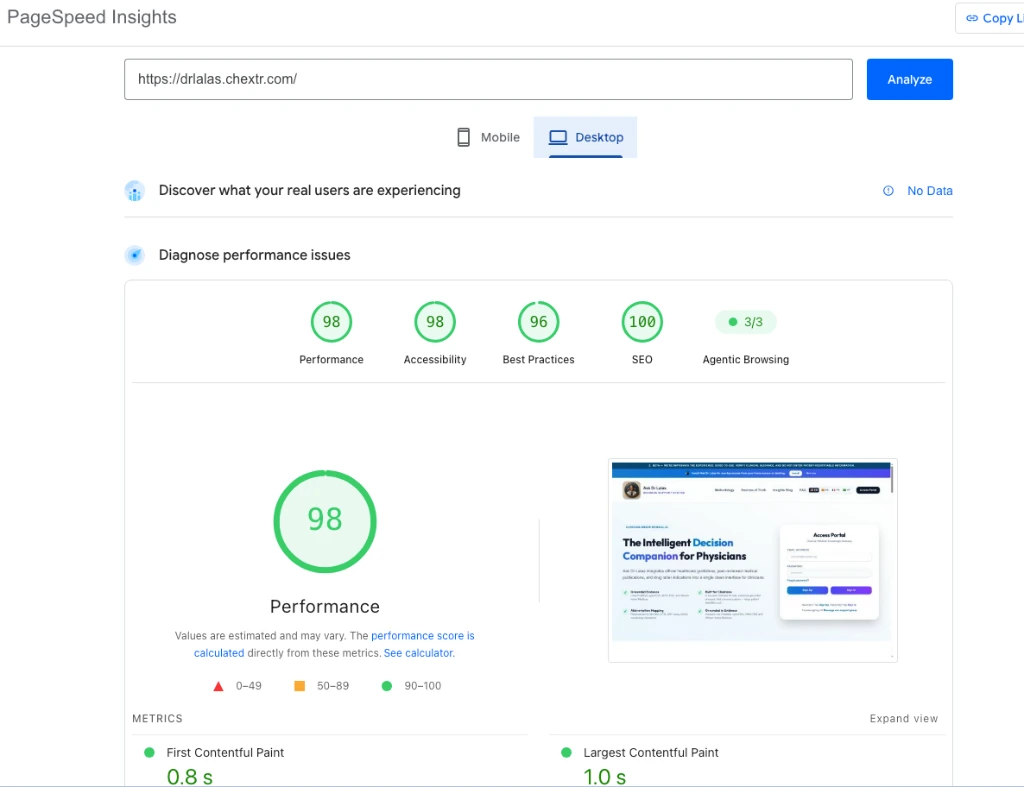Viewport: 1024px width, 787px height.
Task: Click the real users experience icon
Action: point(135,191)
